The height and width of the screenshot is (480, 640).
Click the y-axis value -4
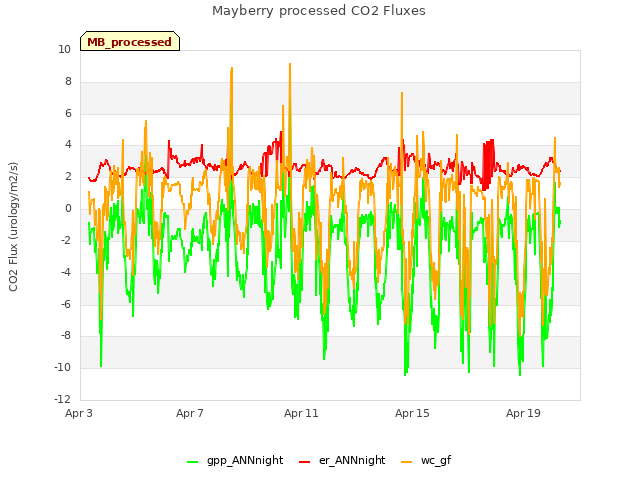click(x=66, y=272)
